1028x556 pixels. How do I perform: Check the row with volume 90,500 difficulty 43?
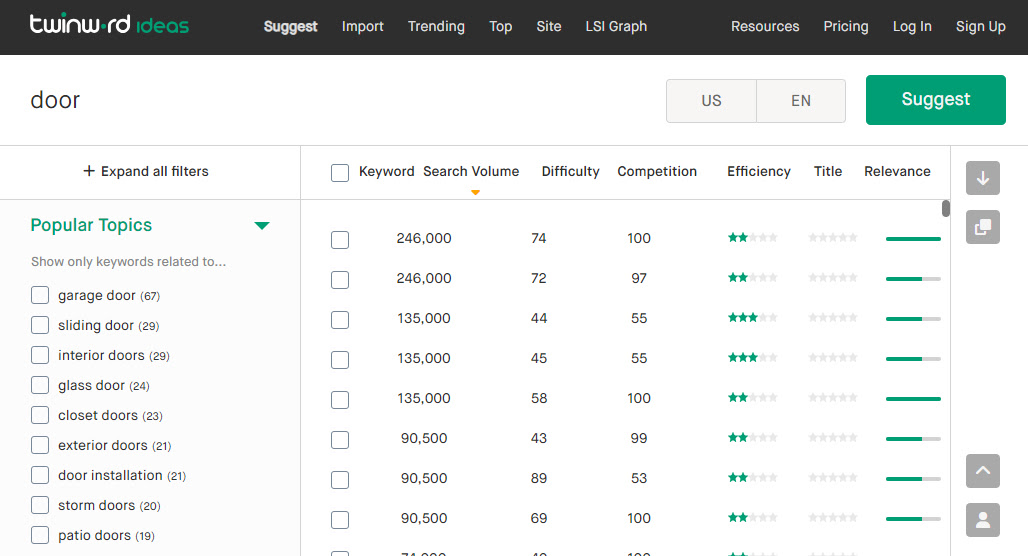click(x=340, y=440)
